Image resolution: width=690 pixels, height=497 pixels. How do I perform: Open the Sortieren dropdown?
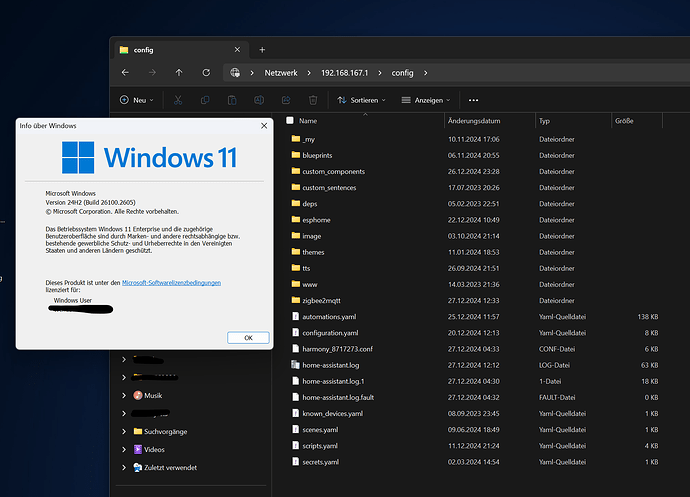click(361, 100)
